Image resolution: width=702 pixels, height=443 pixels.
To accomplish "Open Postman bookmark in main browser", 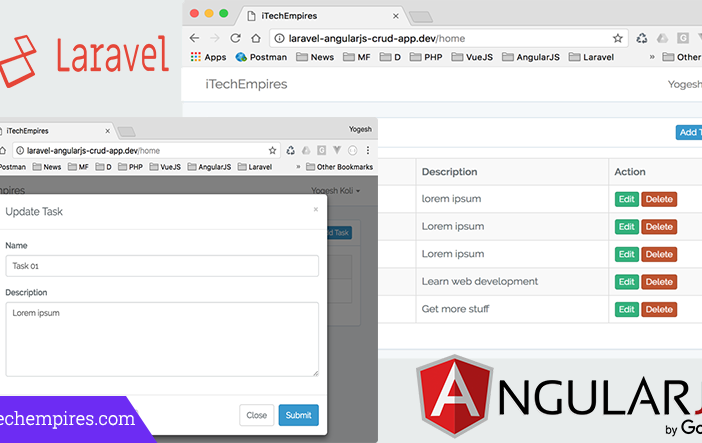I will pyautogui.click(x=261, y=57).
